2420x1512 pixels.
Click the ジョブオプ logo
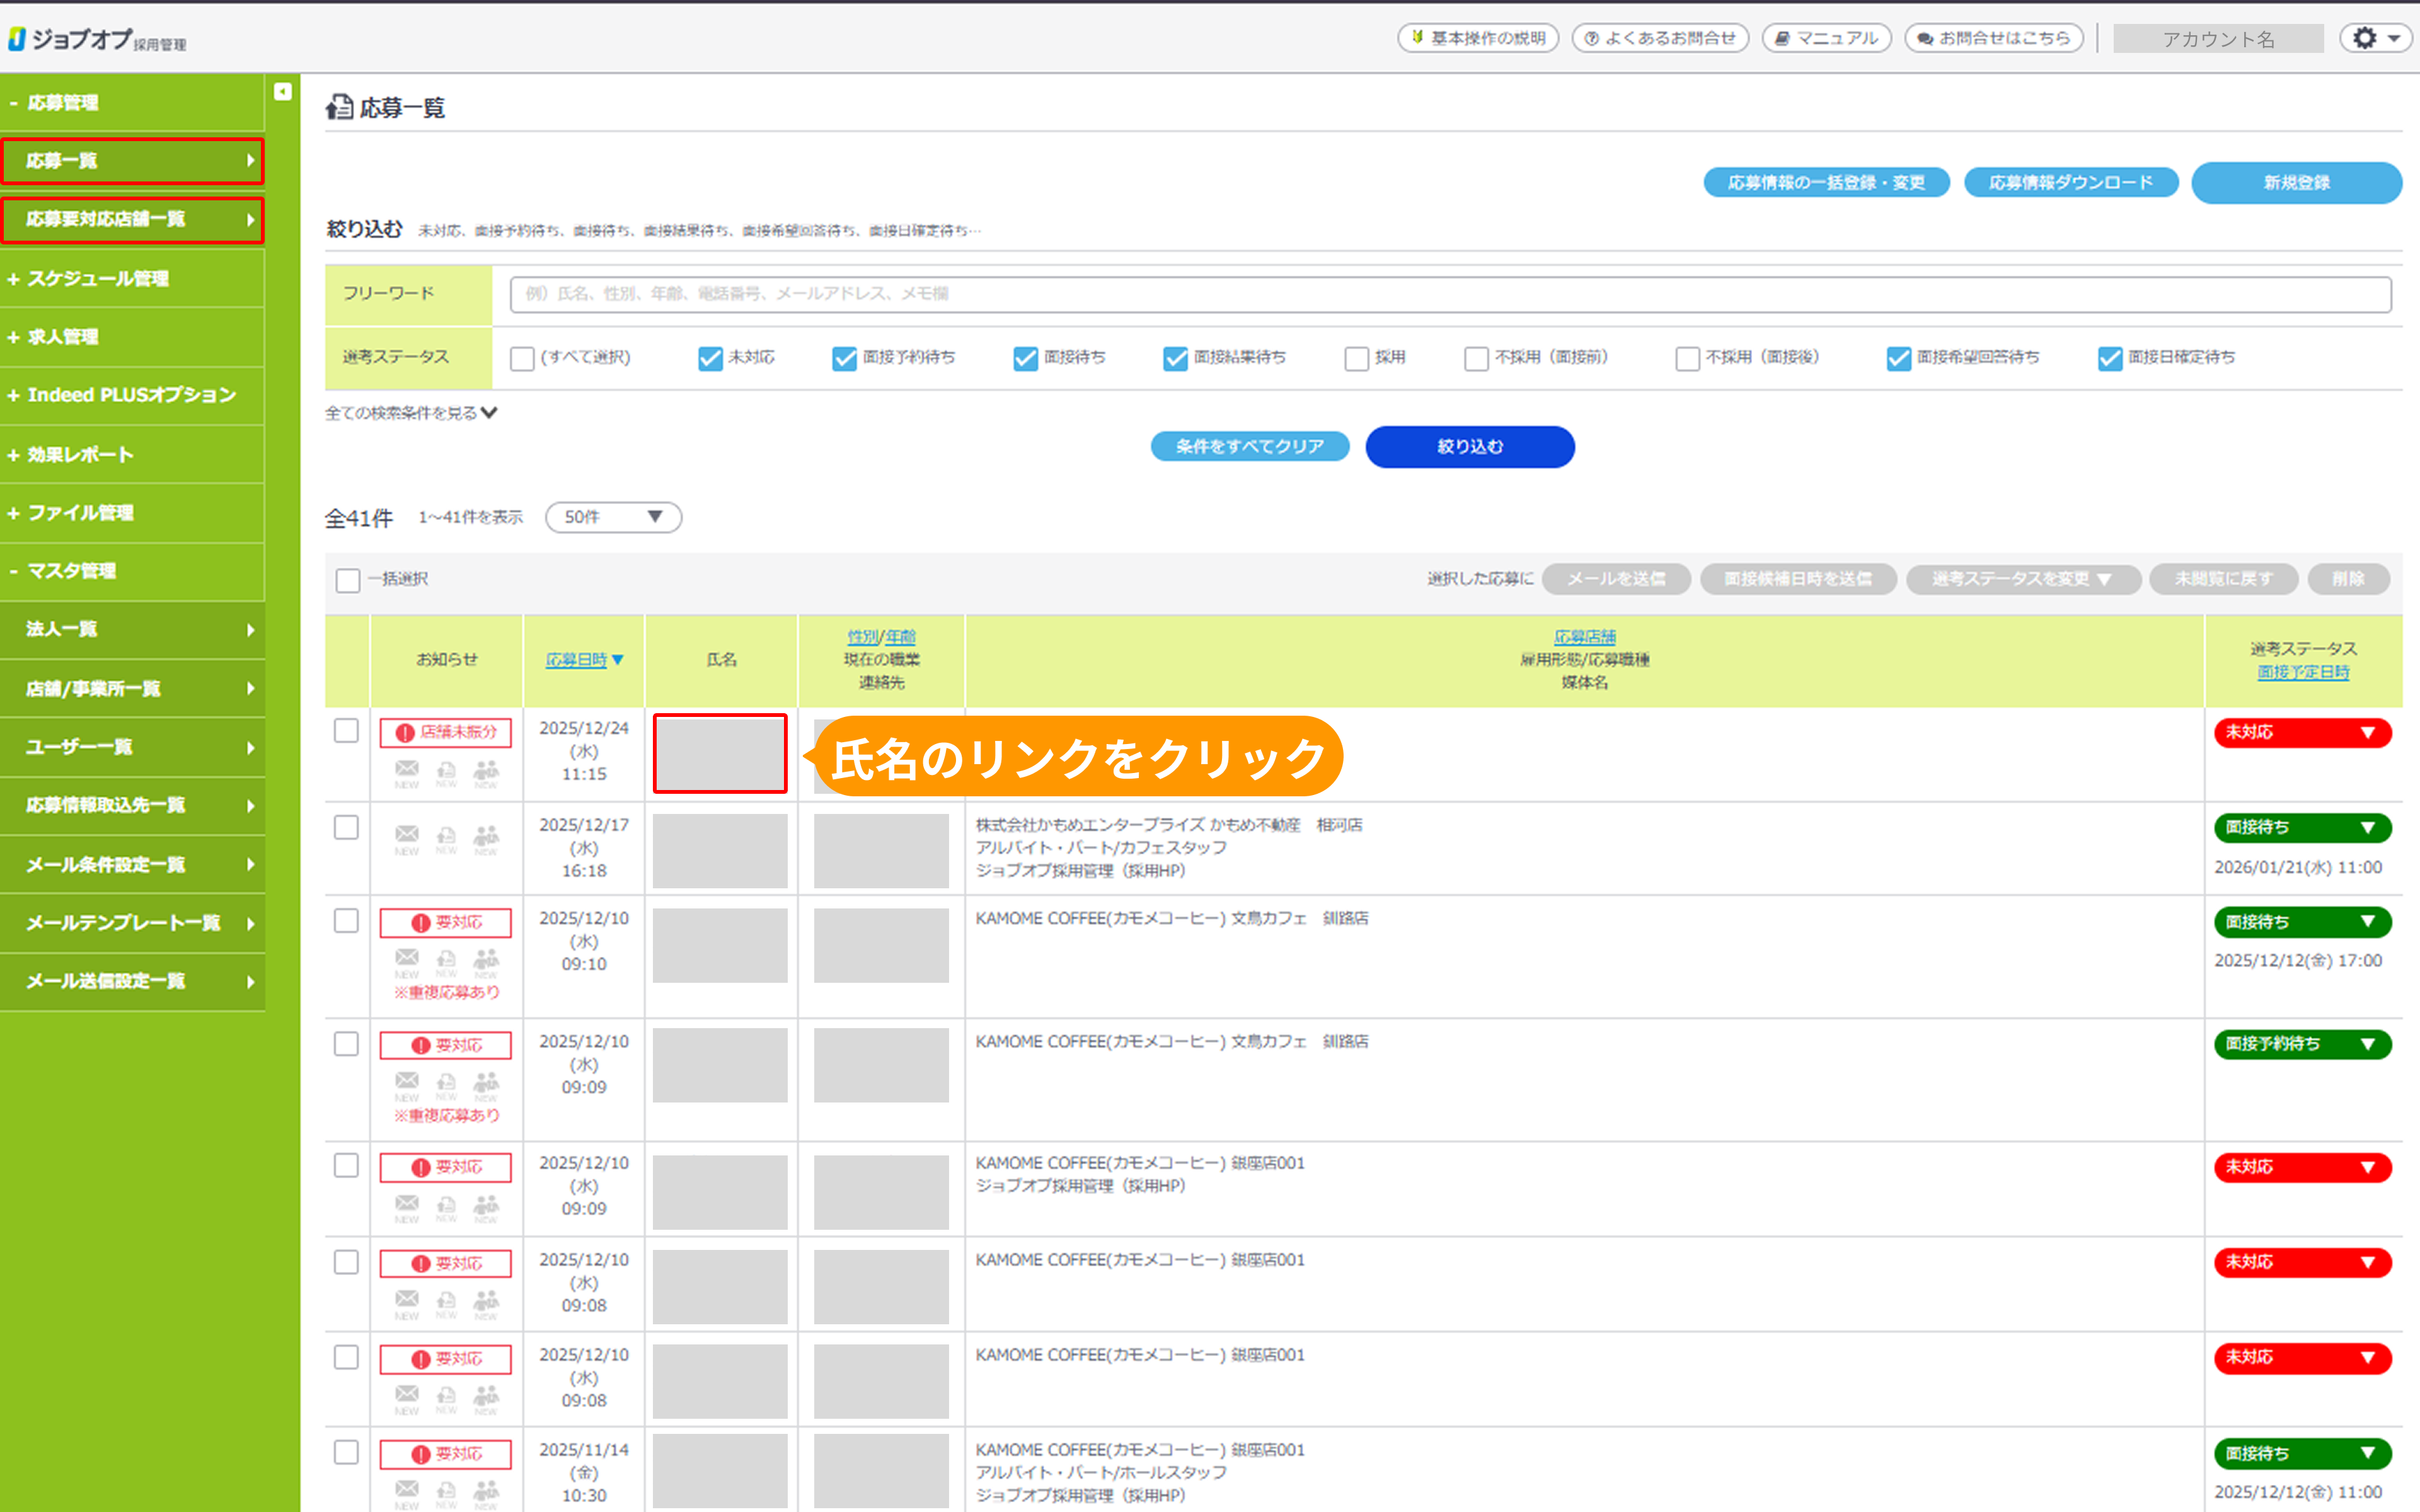[x=96, y=39]
